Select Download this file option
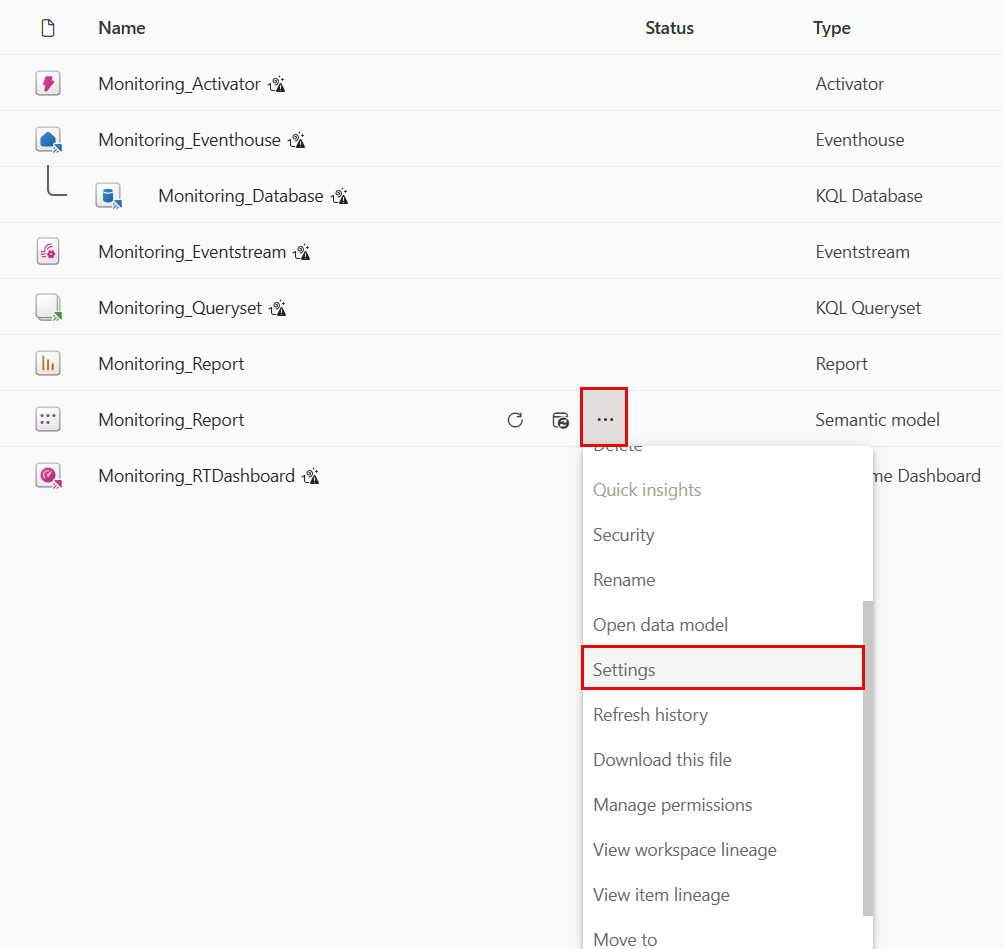Screen dimensions: 1004x949 [x=662, y=759]
